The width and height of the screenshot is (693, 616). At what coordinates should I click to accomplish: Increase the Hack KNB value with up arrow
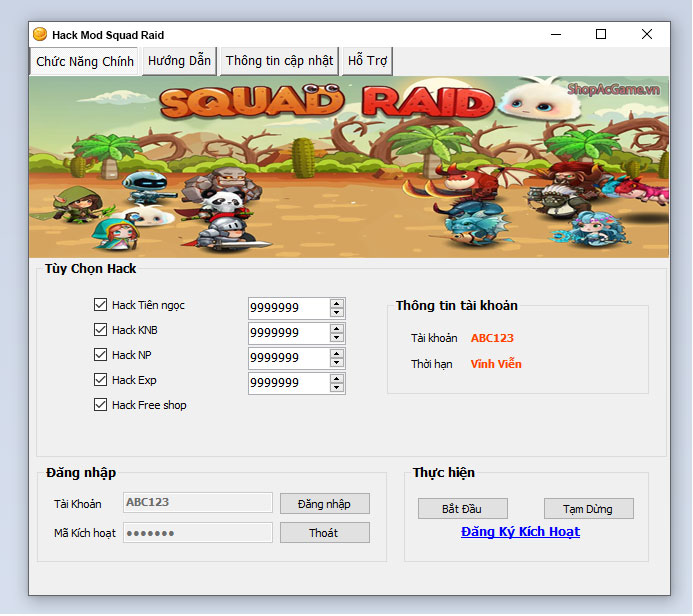tap(337, 329)
